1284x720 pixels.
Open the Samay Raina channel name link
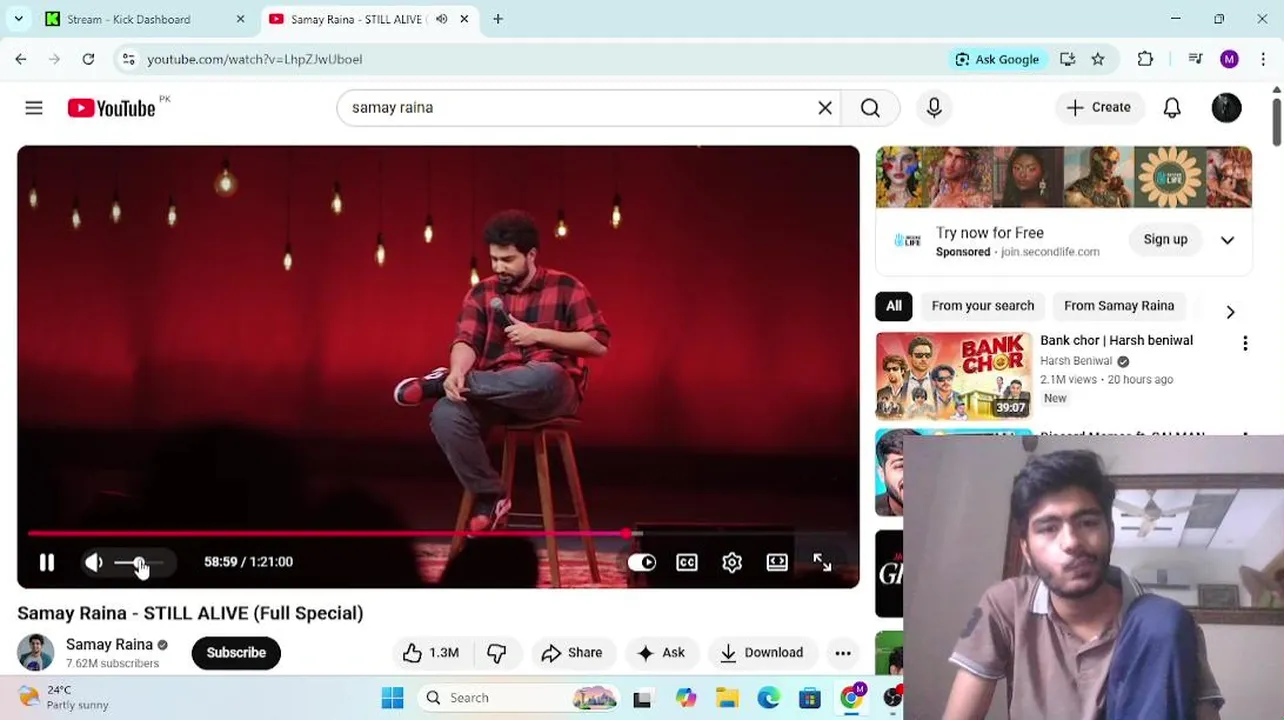109,644
